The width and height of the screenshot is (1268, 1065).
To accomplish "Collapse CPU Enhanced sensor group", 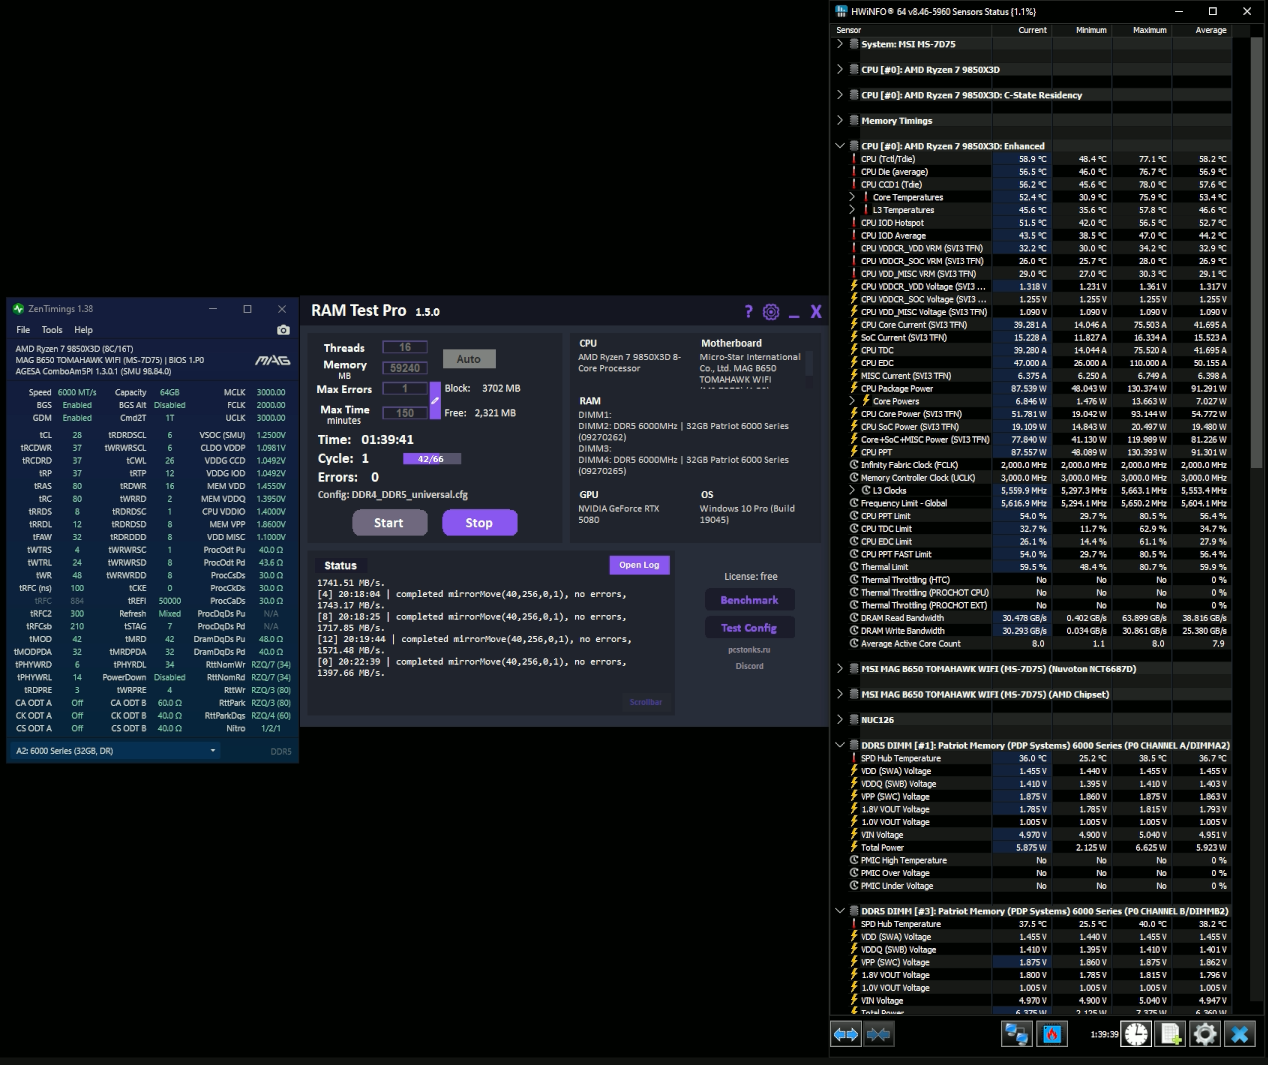I will [840, 146].
